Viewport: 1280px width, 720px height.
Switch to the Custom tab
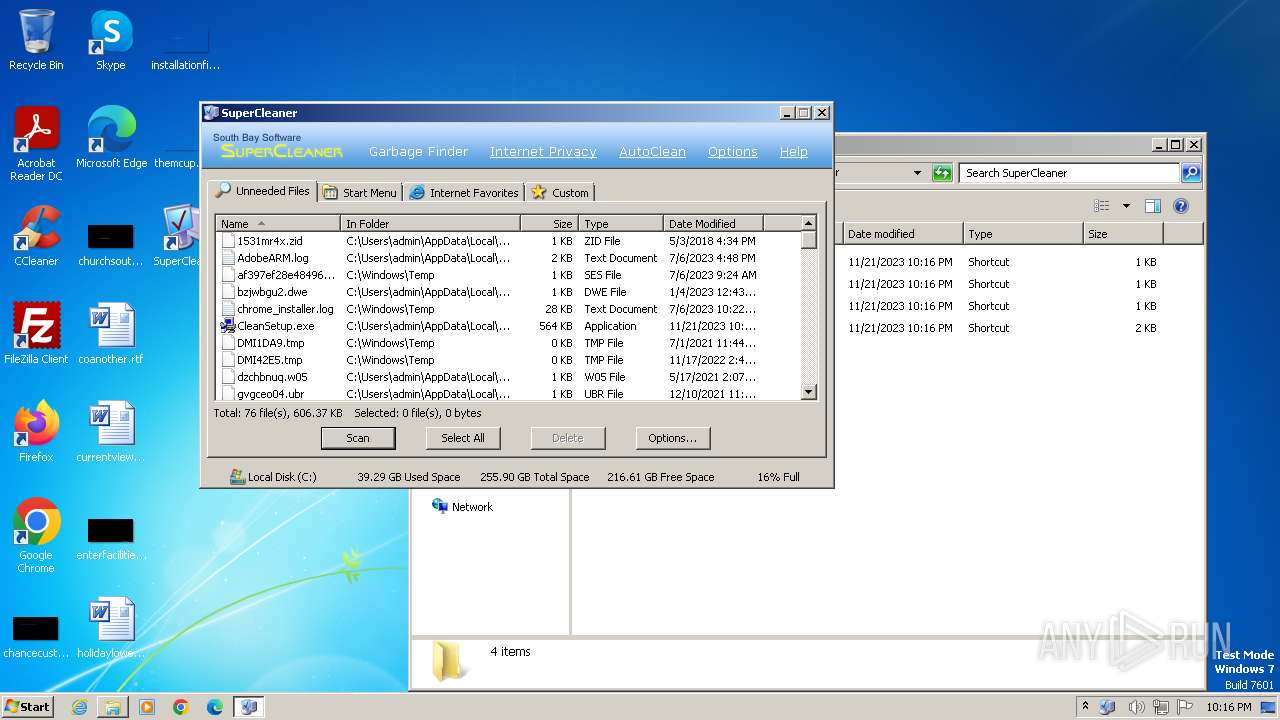tap(560, 193)
